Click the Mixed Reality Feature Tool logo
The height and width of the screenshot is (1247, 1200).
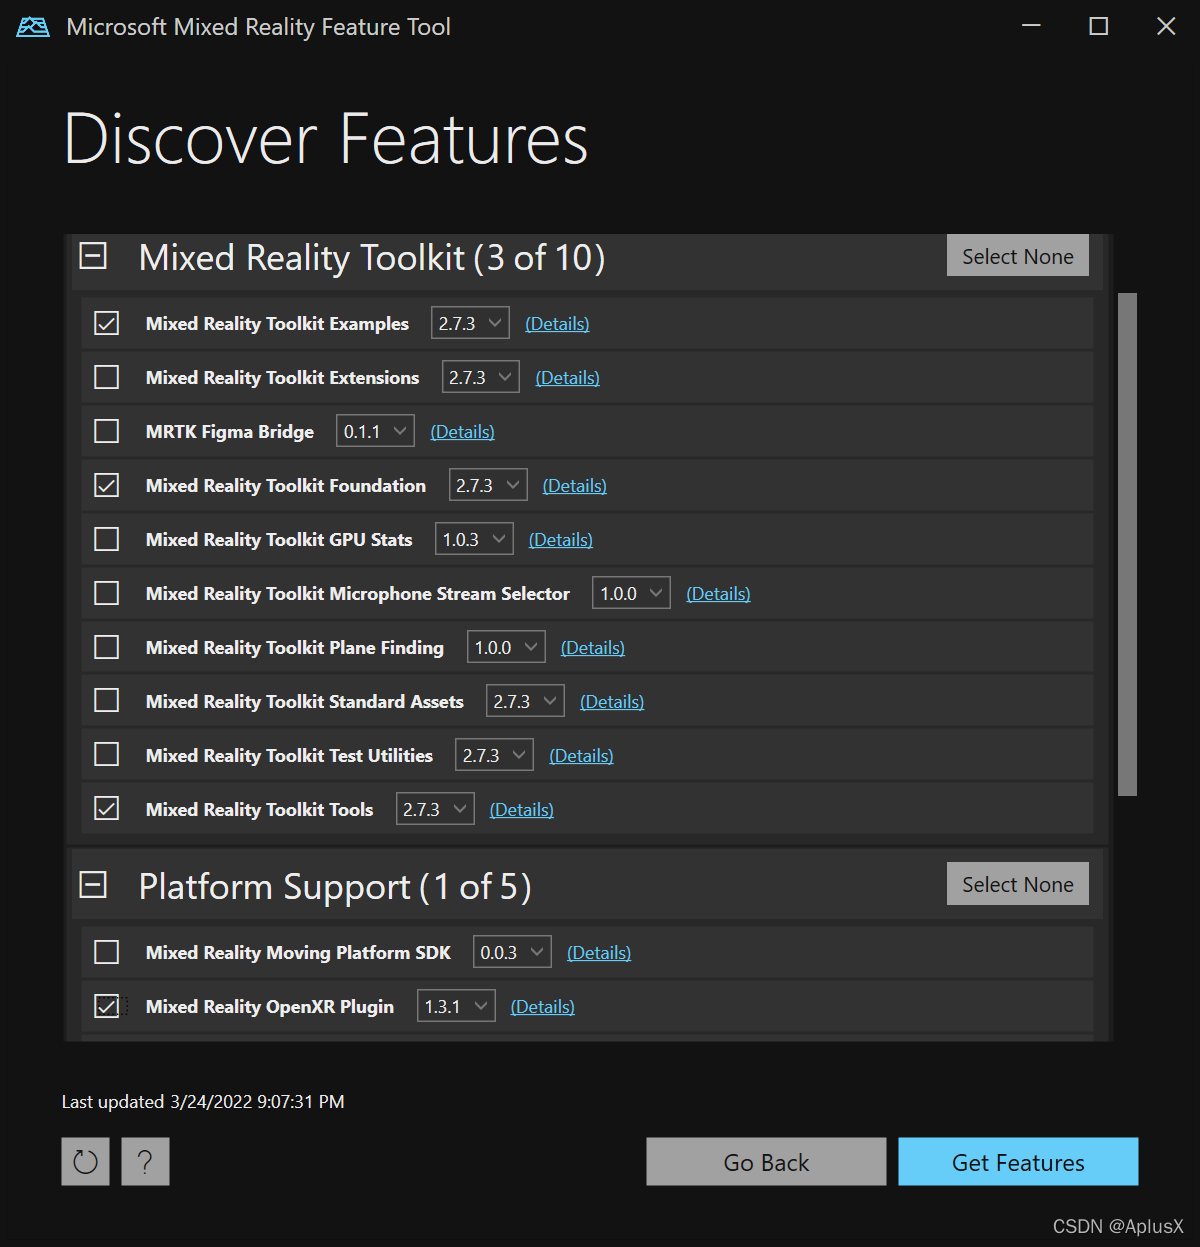click(x=32, y=26)
